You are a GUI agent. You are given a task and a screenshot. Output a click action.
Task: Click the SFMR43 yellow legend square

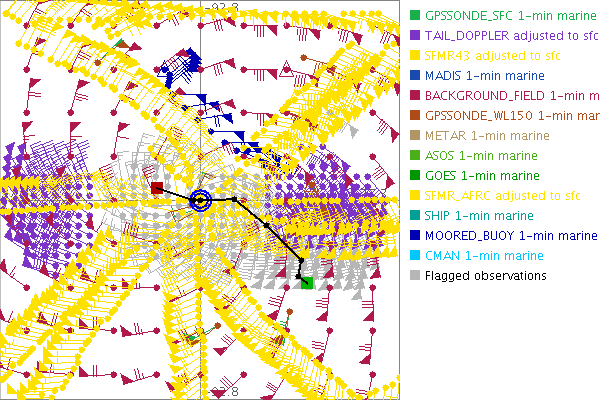pyautogui.click(x=415, y=56)
